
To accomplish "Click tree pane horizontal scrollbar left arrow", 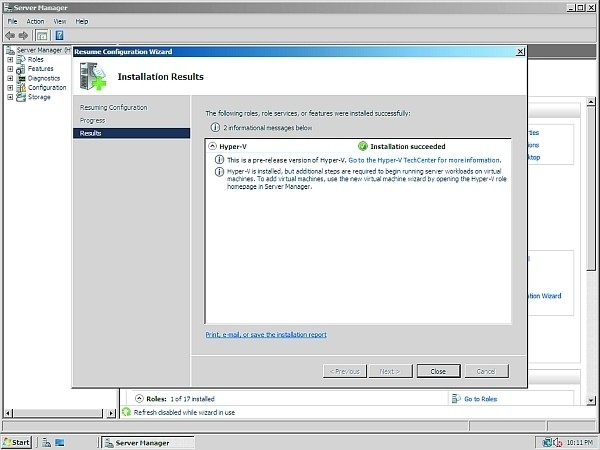I will coord(8,413).
